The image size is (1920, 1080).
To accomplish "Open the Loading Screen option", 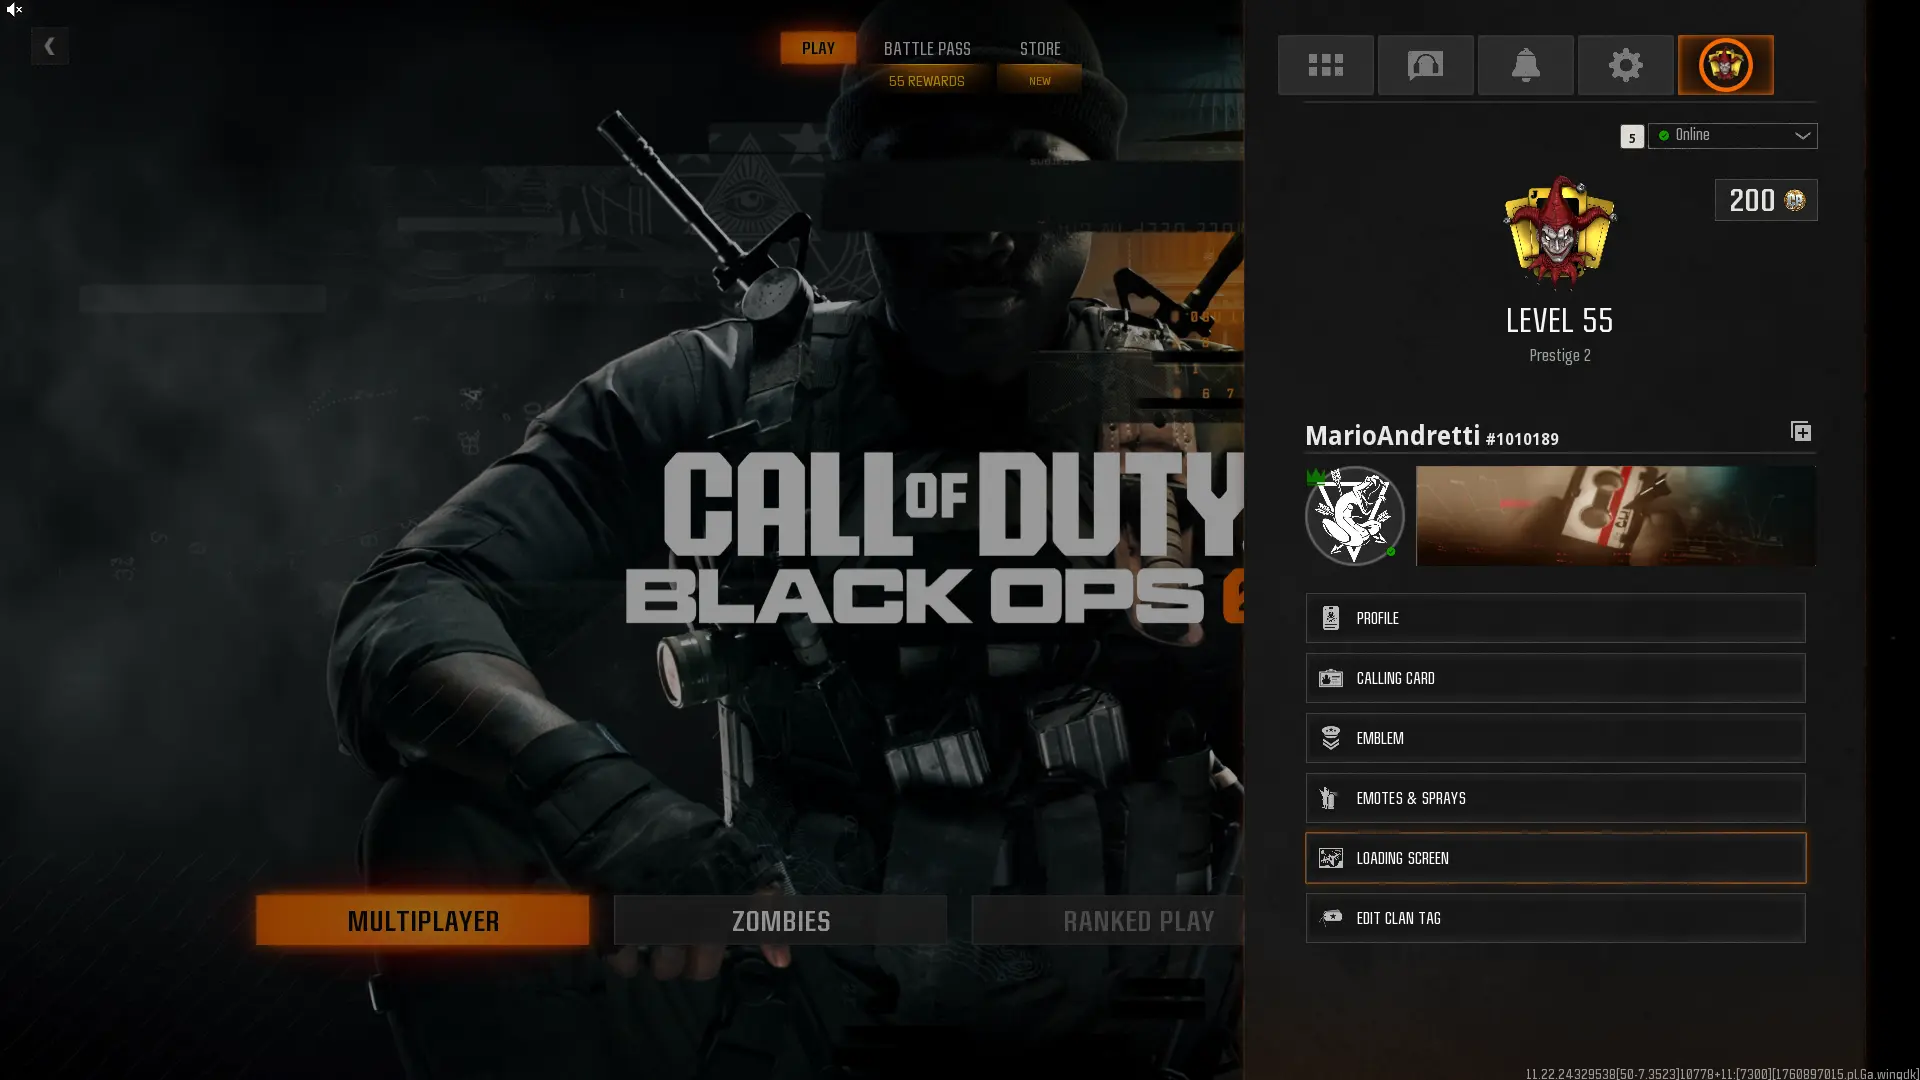I will point(1555,858).
